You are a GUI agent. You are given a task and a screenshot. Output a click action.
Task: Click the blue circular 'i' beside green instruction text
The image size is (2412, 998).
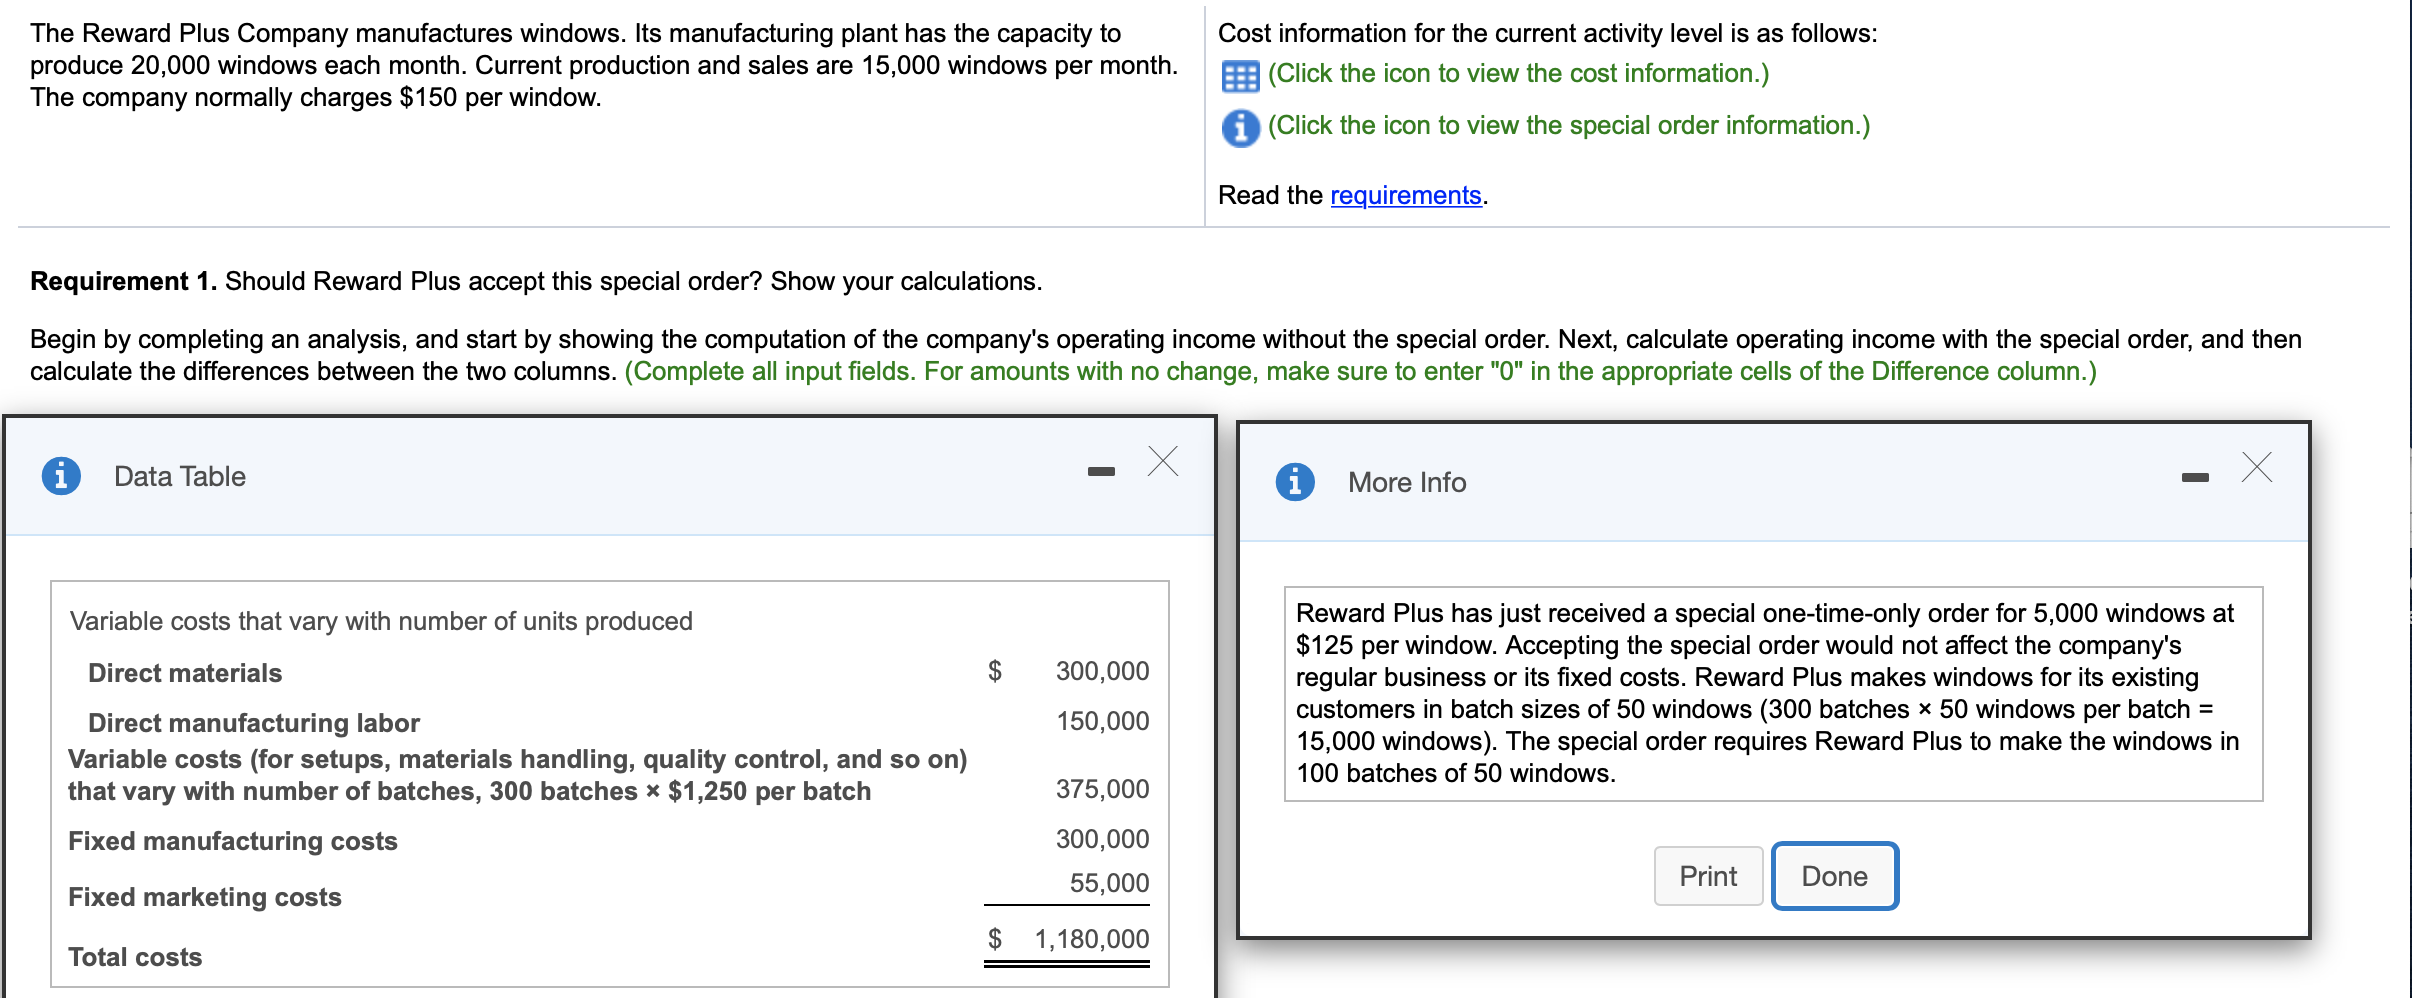1239,127
